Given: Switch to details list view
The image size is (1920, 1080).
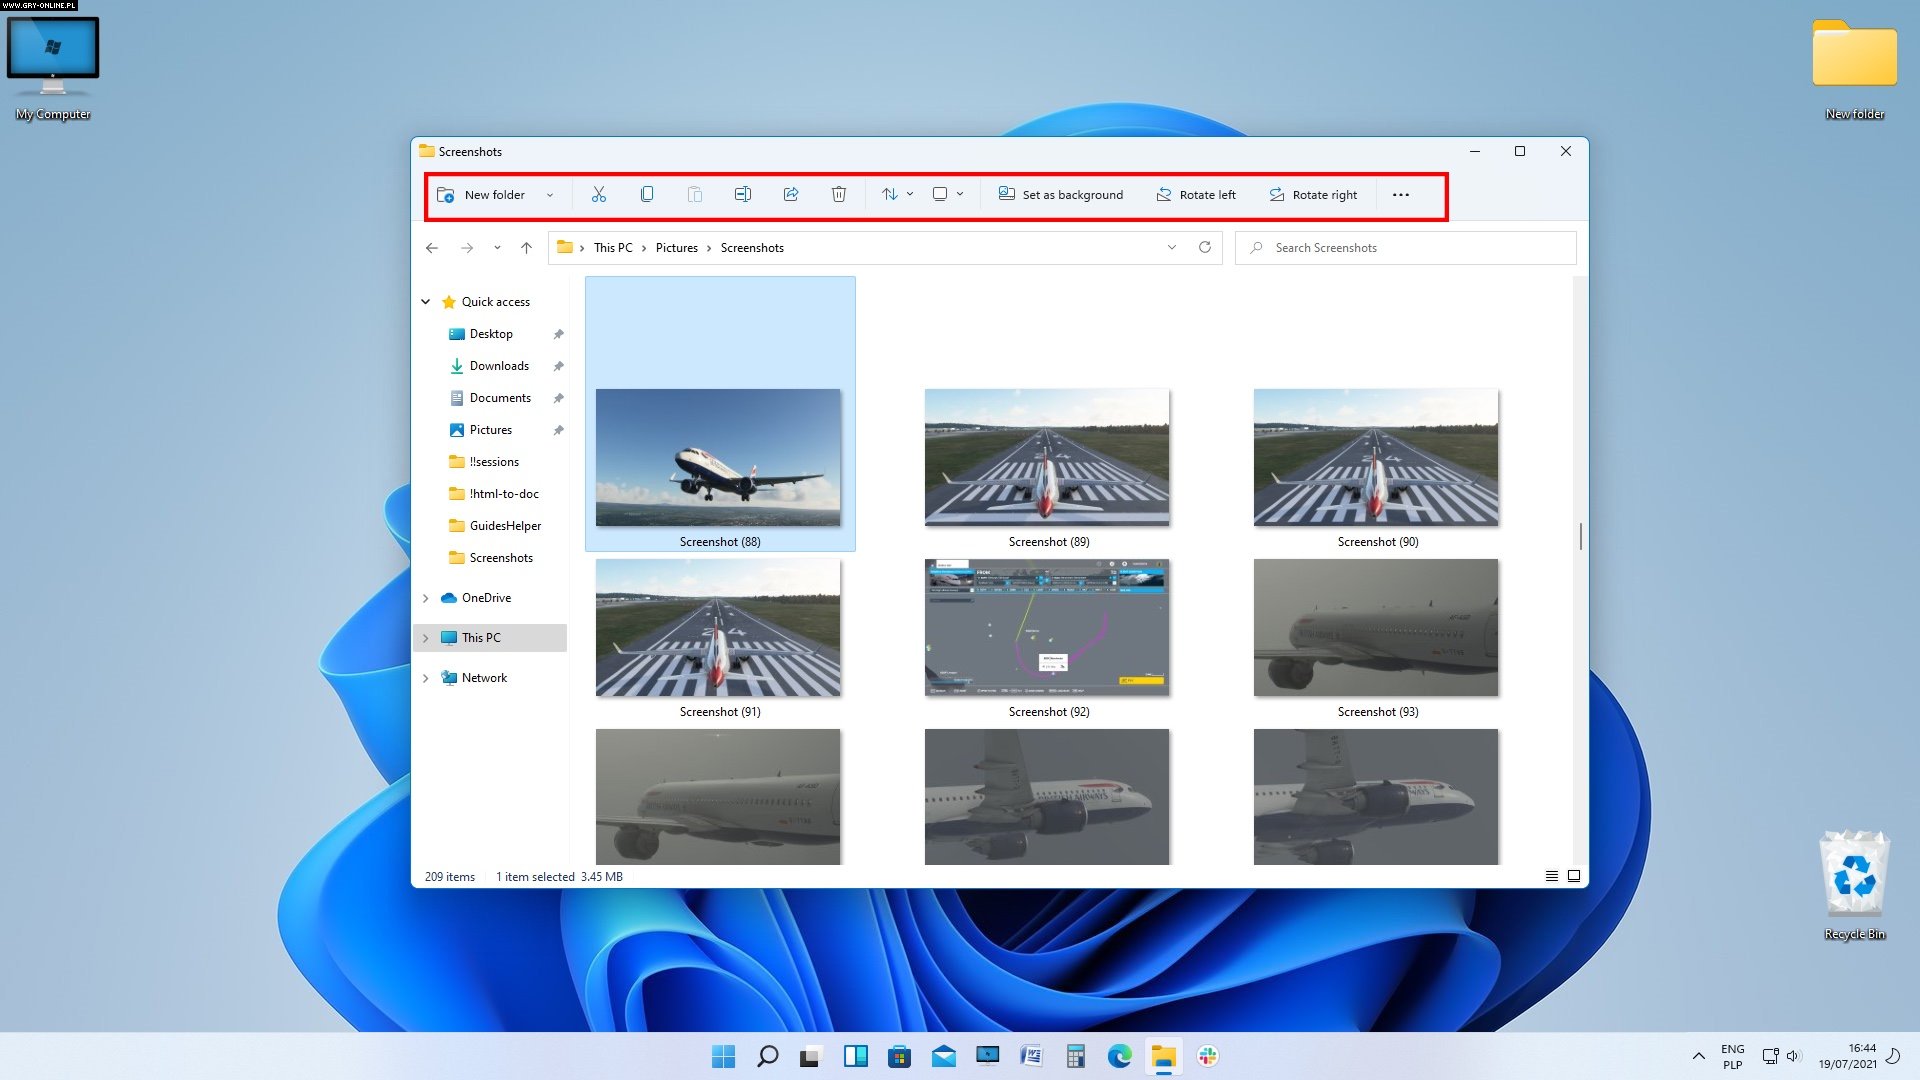Looking at the screenshot, I should [1551, 876].
